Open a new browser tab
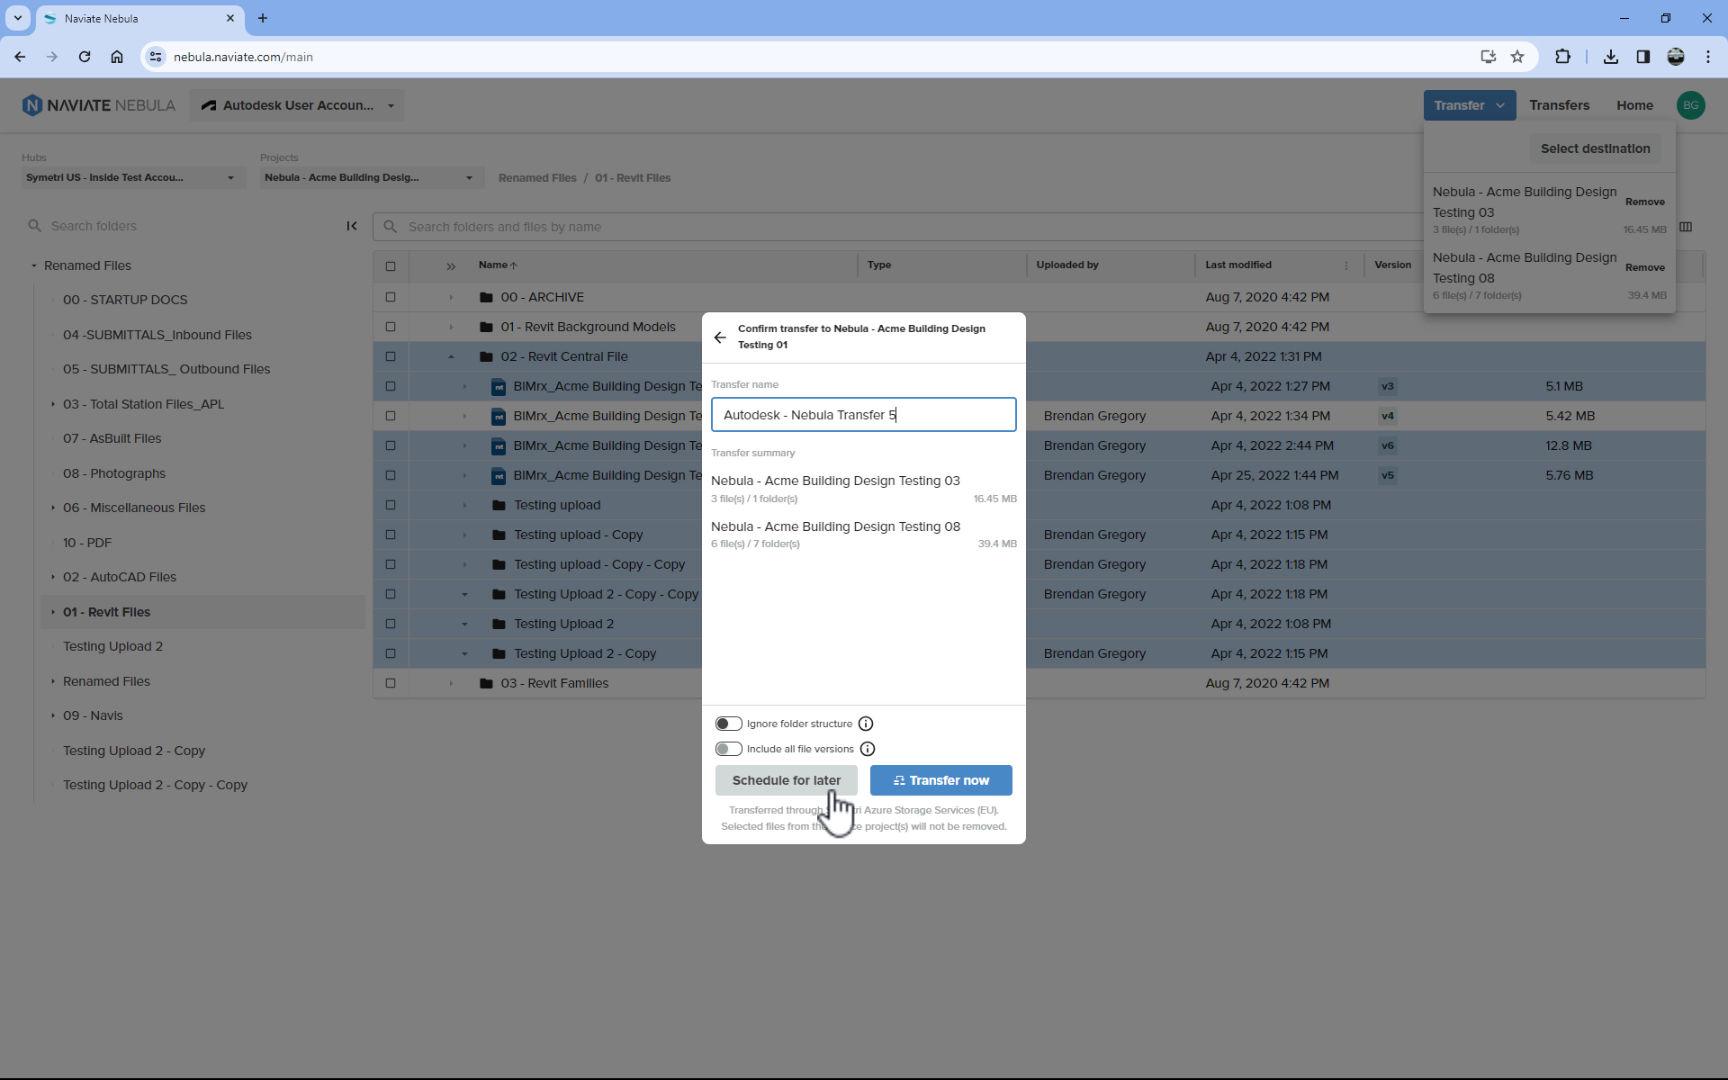 tap(263, 18)
